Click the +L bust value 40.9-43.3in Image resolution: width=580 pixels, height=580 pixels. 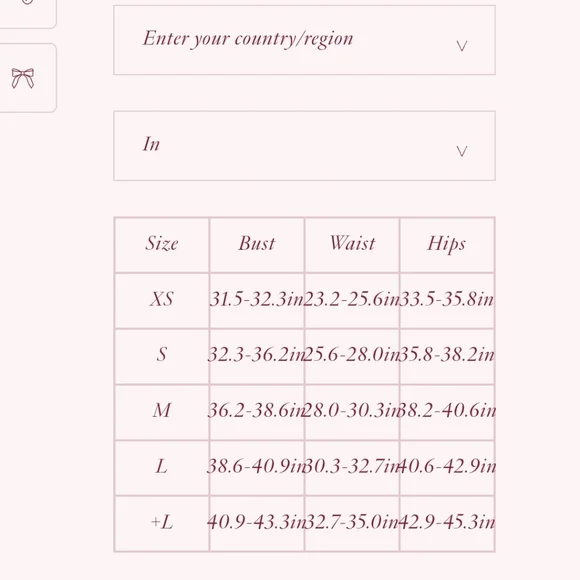(x=257, y=522)
